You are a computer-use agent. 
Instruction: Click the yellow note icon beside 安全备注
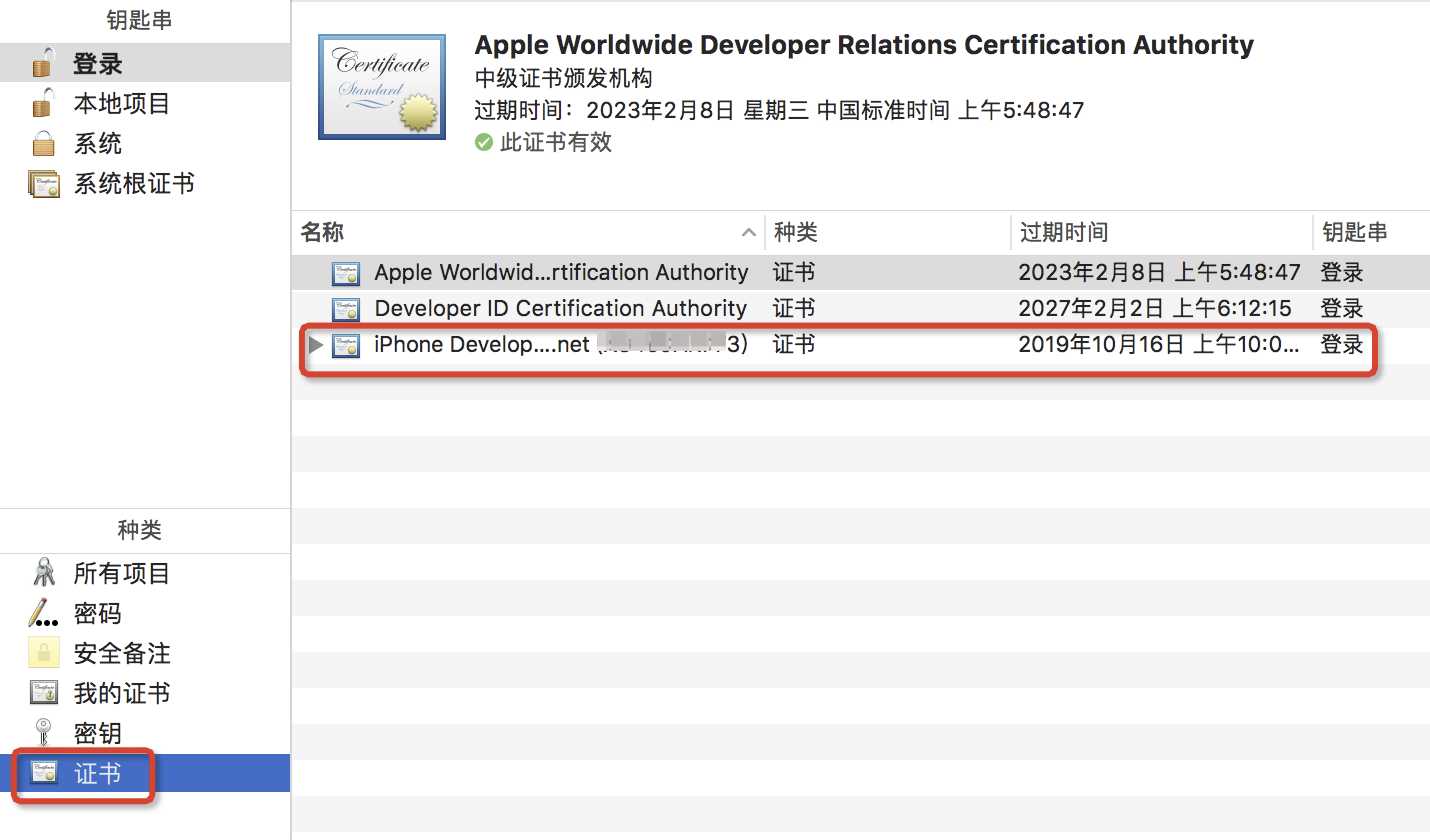click(42, 653)
